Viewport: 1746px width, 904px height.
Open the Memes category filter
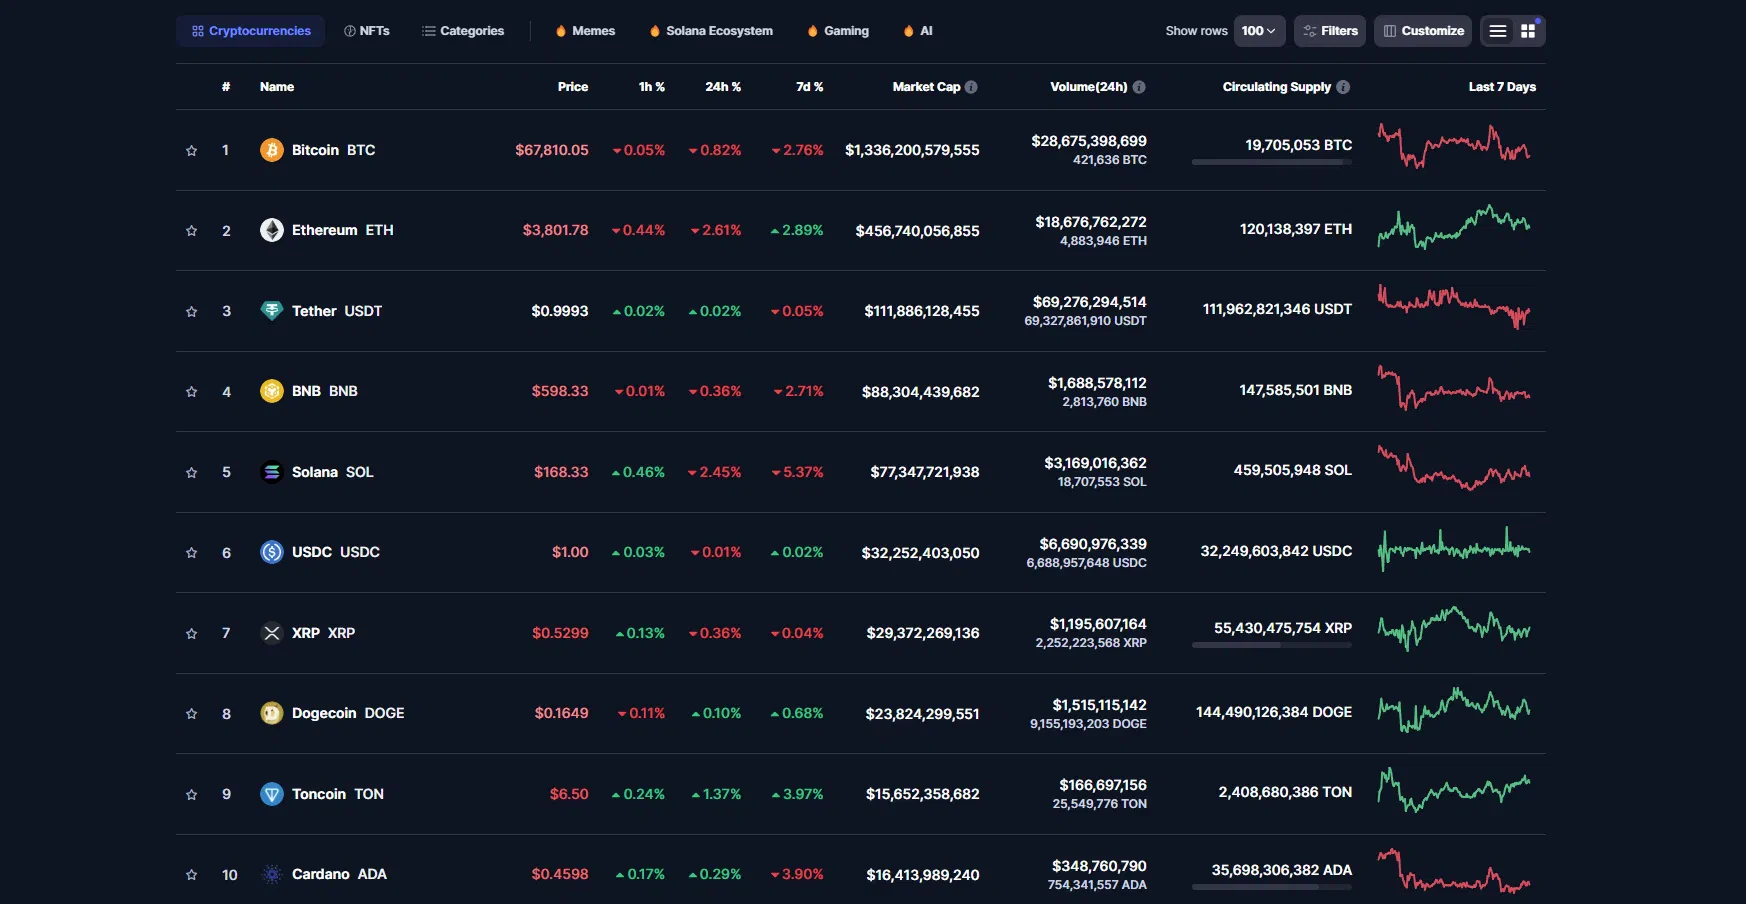point(586,31)
